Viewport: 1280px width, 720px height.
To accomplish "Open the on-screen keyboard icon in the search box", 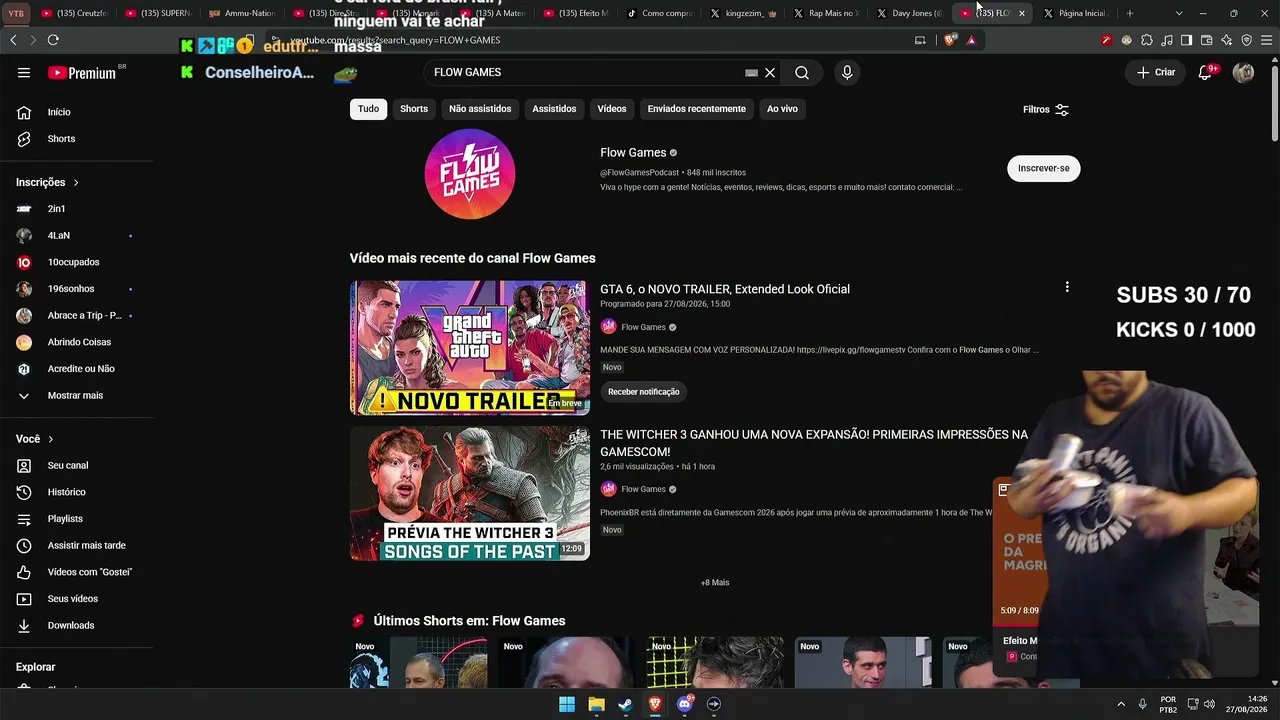I will pos(751,73).
